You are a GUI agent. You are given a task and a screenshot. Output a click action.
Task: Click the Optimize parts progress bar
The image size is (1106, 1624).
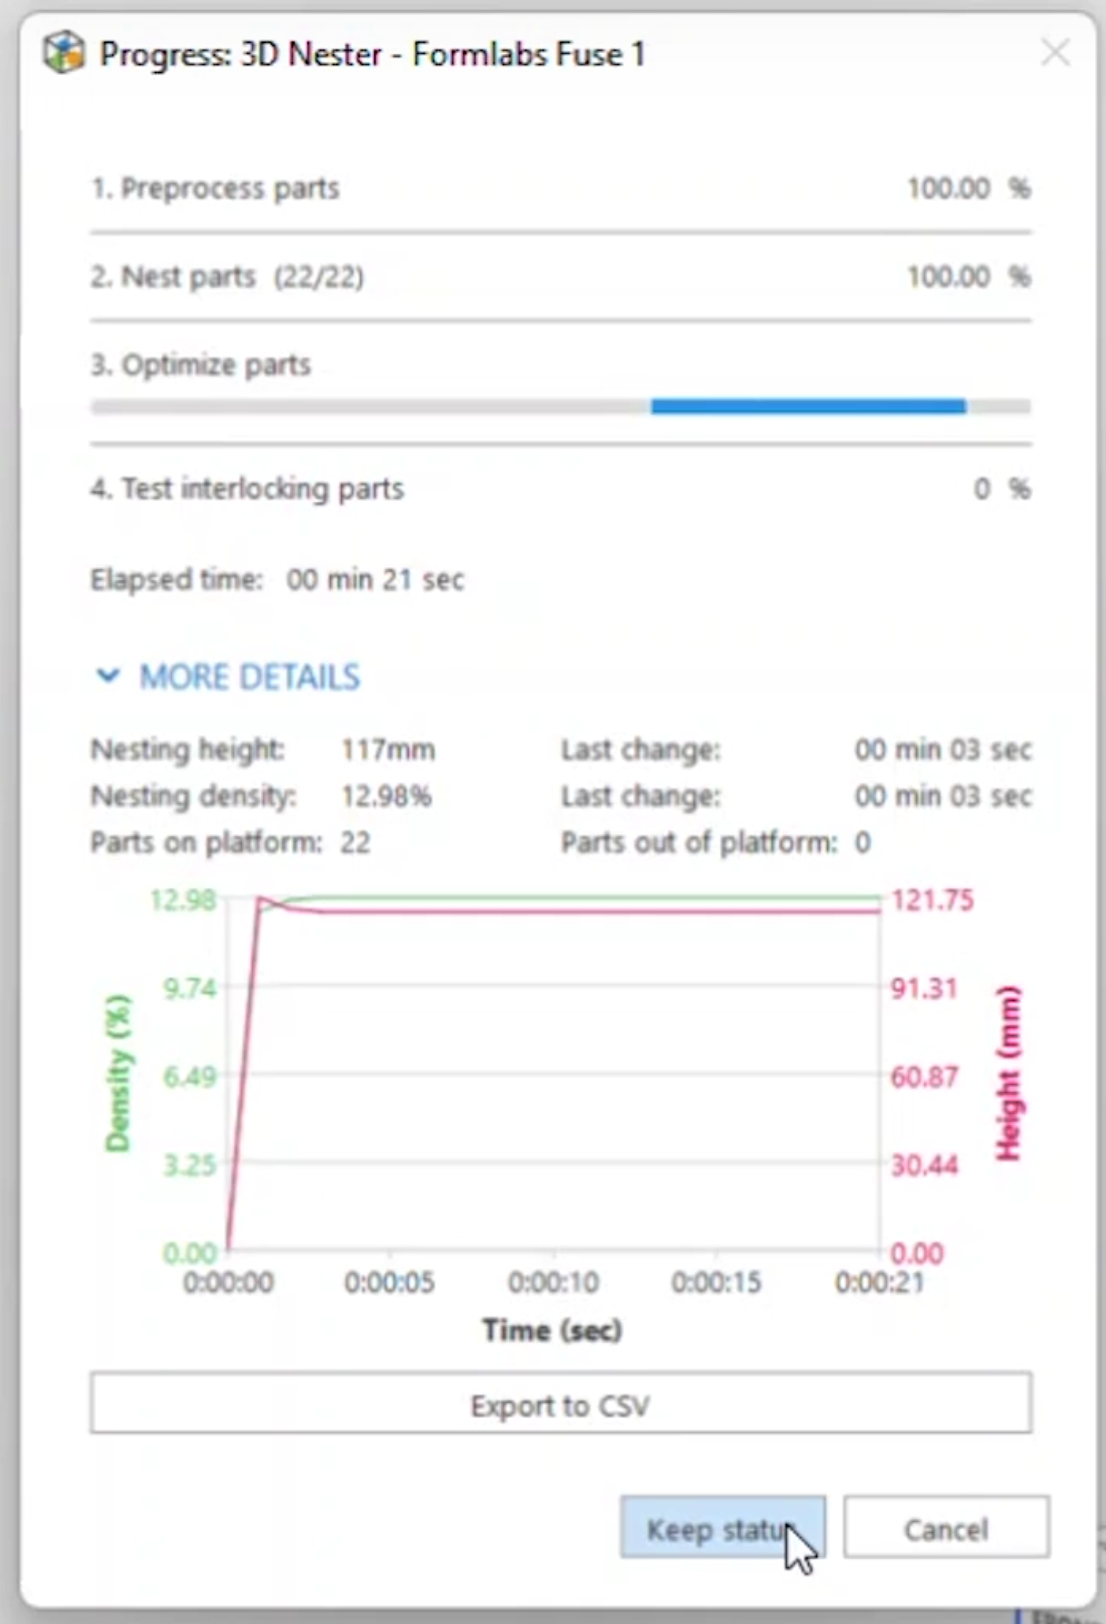tap(560, 406)
